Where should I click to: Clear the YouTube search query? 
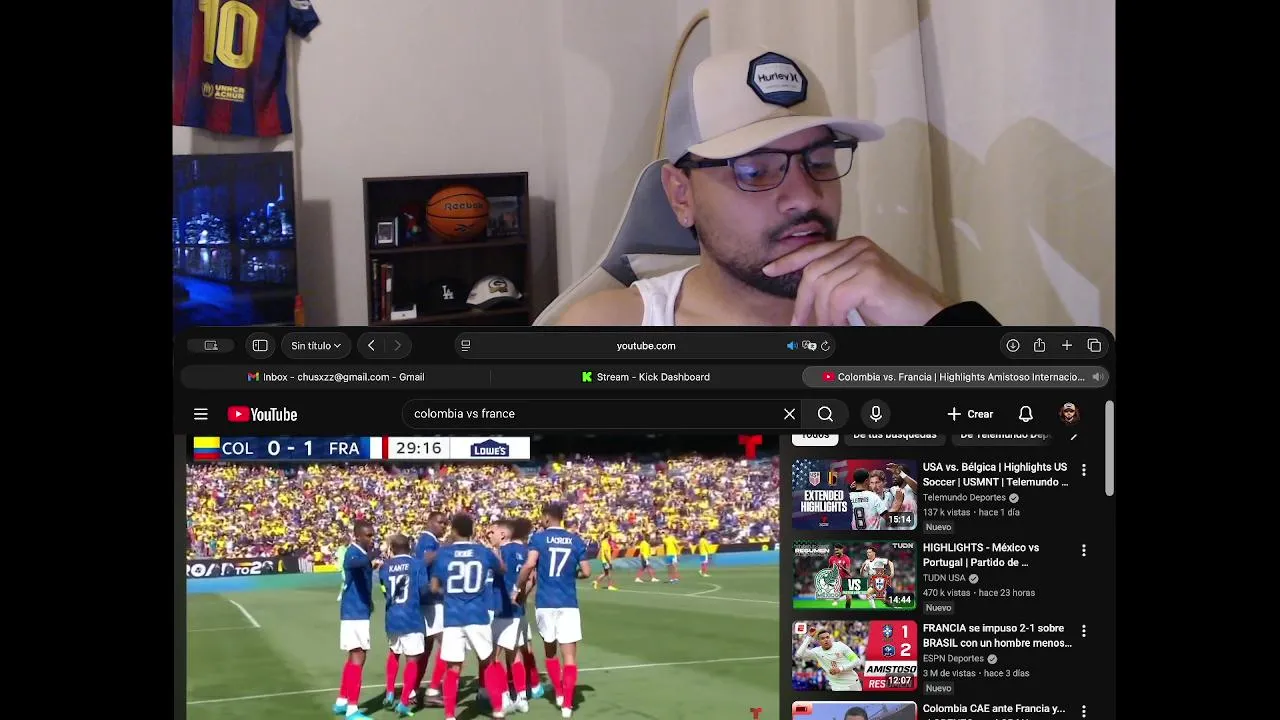pos(789,414)
